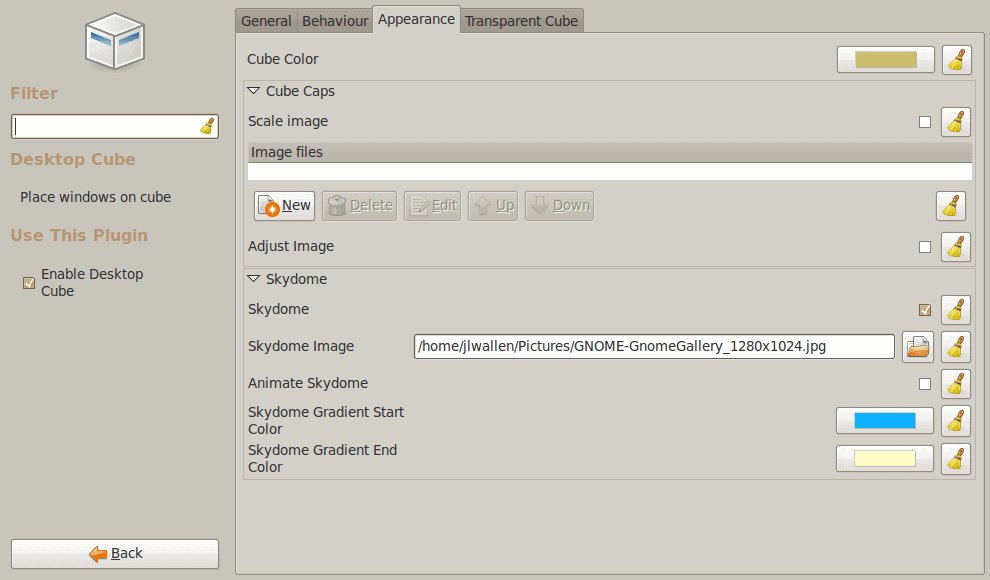Open the Skydome Gradient Start Color swatch
Image resolution: width=990 pixels, height=580 pixels.
(x=885, y=421)
